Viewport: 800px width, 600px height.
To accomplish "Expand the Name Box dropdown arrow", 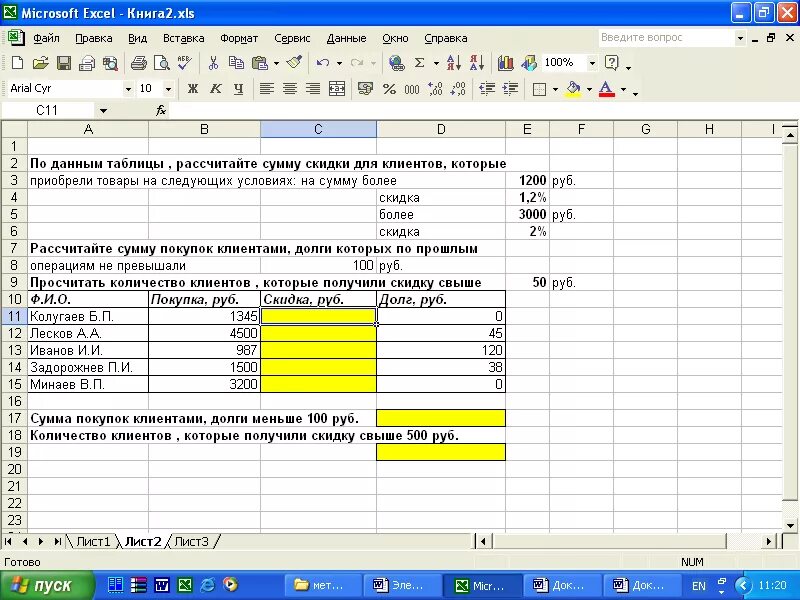I will 103,111.
